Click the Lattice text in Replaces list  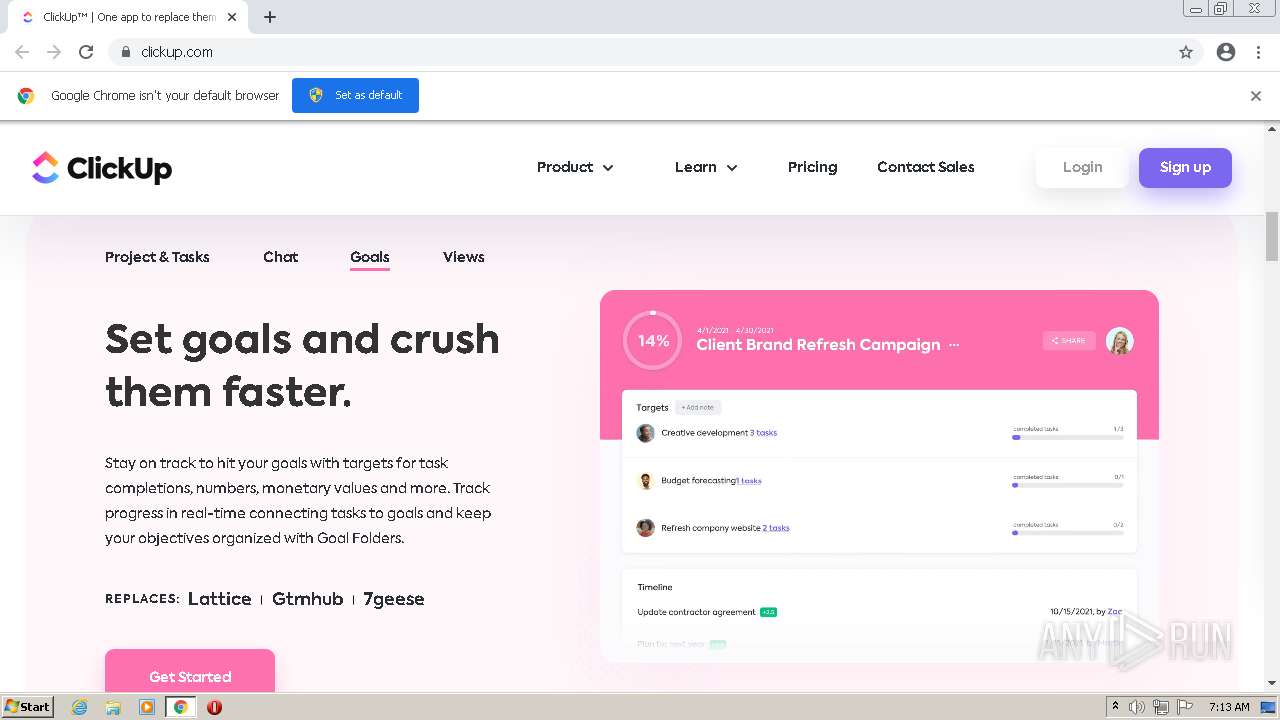point(220,599)
